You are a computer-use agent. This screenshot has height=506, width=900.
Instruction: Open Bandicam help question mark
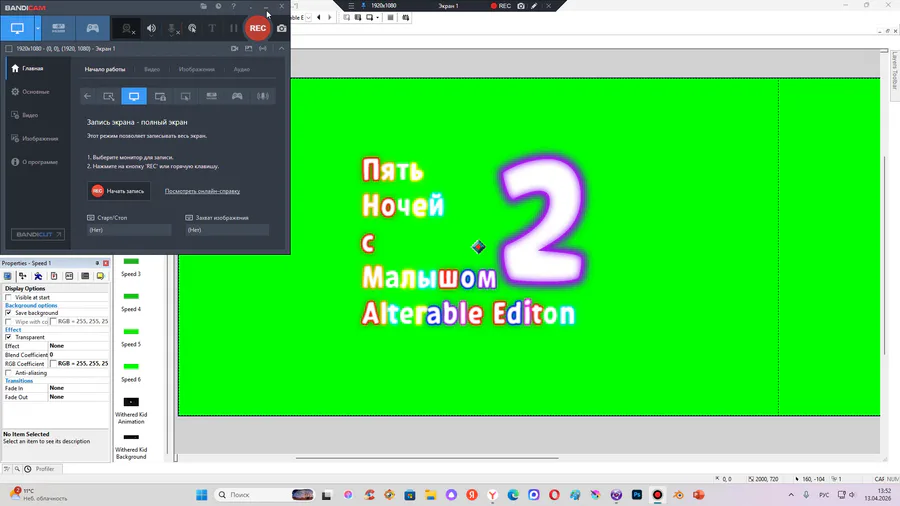coord(234,6)
